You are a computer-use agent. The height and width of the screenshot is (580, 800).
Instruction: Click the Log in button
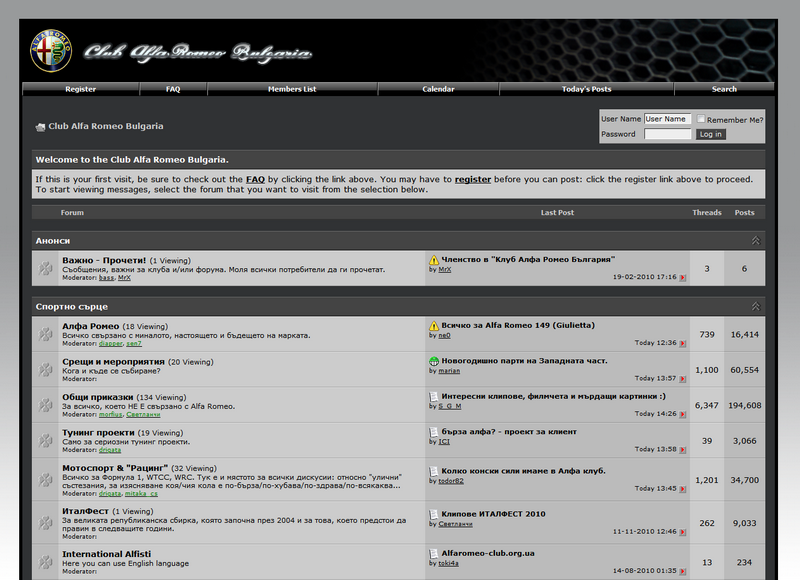tap(711, 134)
